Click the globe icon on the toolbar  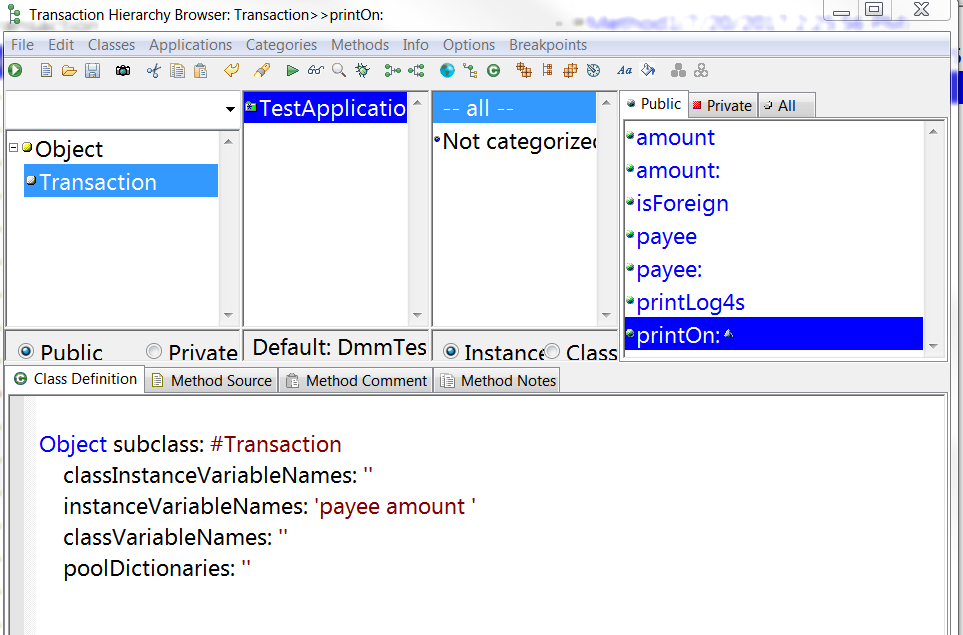click(447, 70)
